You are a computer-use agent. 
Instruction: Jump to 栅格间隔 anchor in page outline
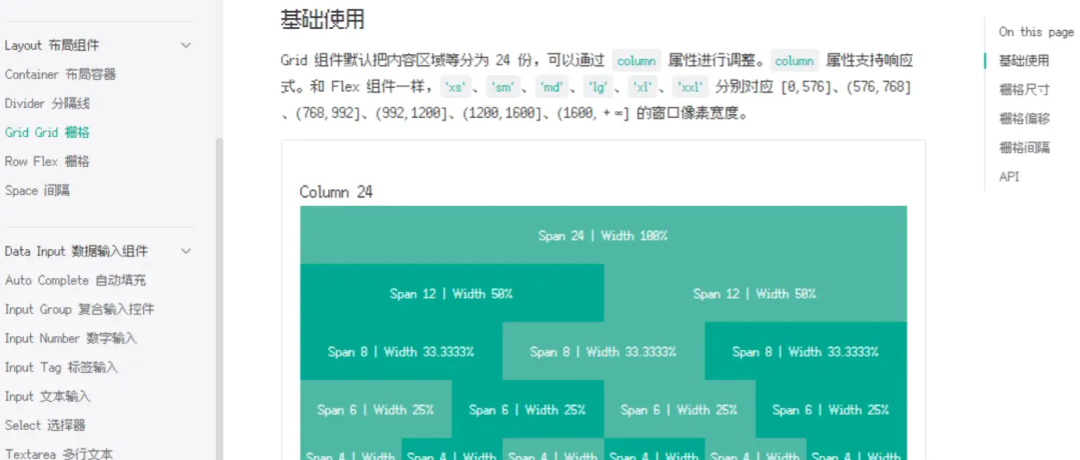[1024, 147]
